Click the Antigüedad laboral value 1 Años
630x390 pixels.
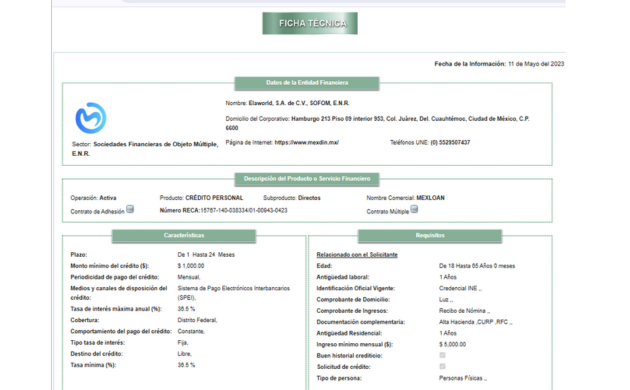pos(448,277)
